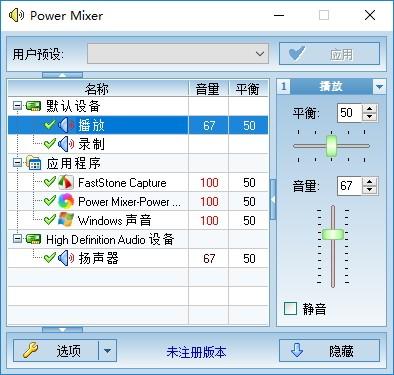The image size is (394, 375).
Task: Open the dropdown arrow next to 播放 header
Action: pyautogui.click(x=379, y=87)
